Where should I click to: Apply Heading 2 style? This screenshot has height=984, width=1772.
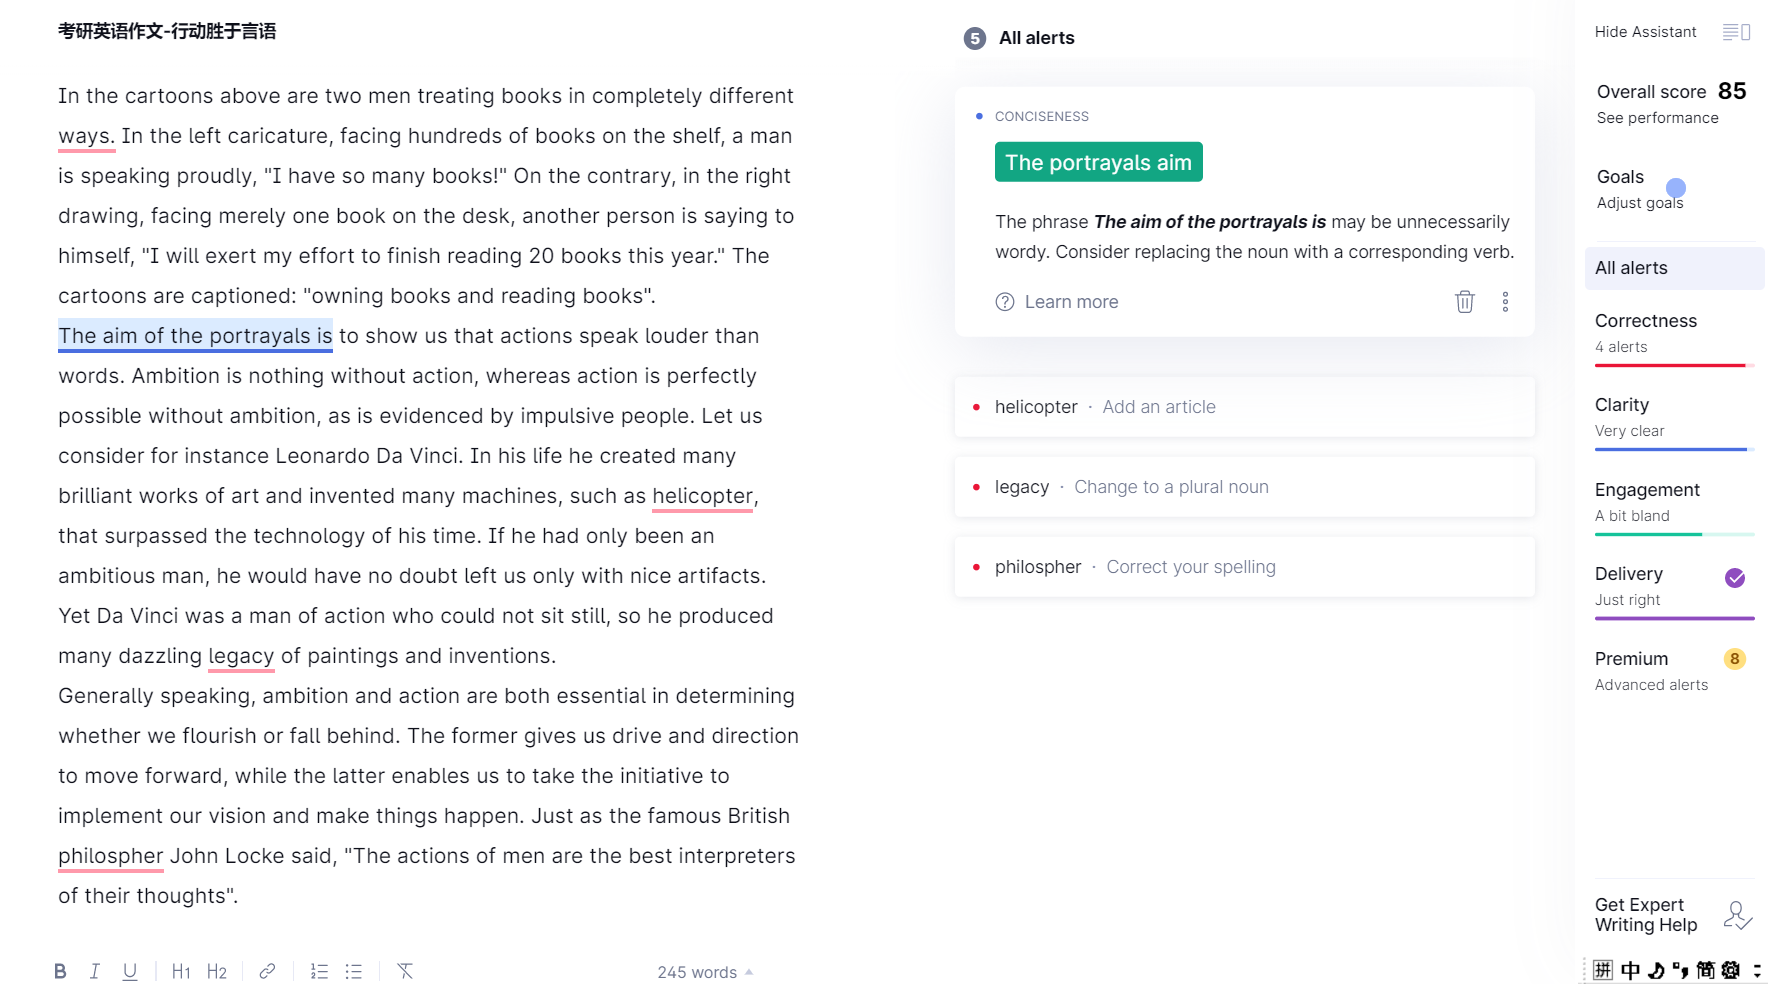point(217,971)
